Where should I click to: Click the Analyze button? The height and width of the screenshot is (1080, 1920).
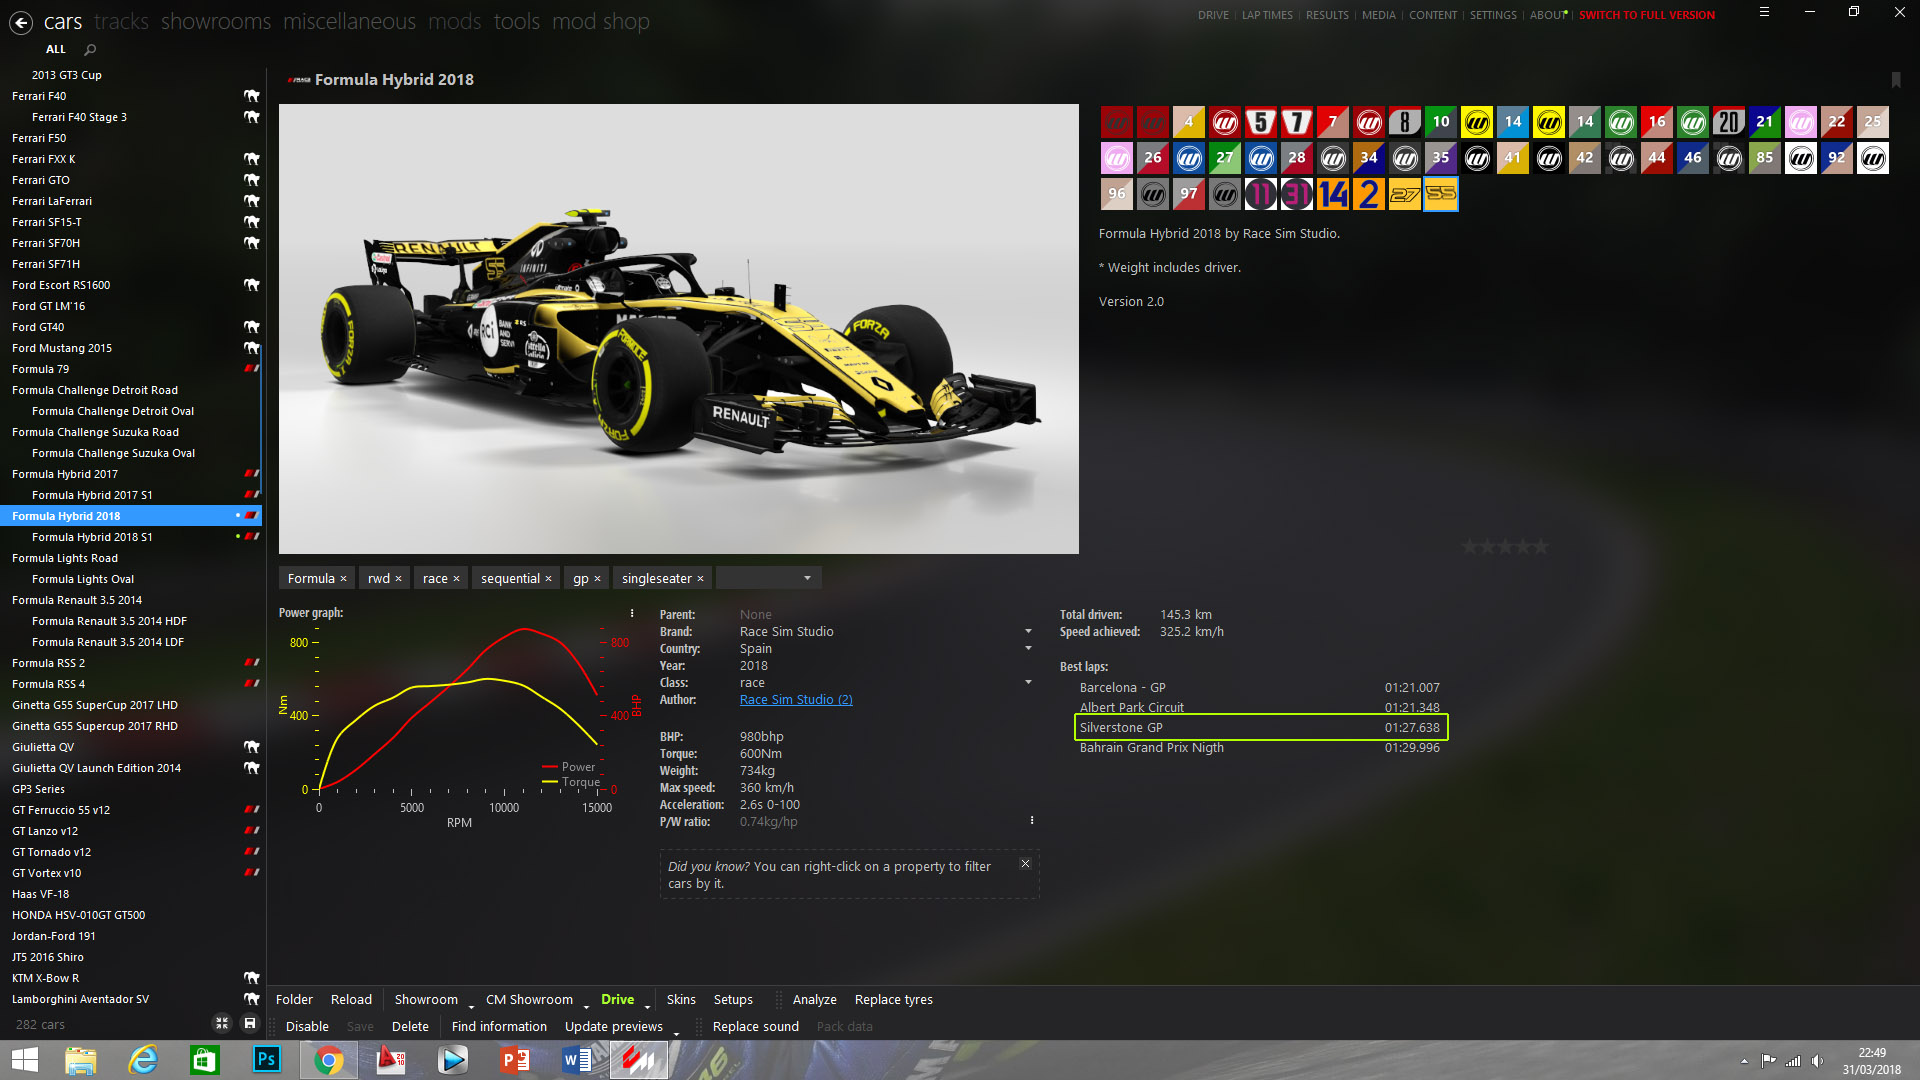814,999
